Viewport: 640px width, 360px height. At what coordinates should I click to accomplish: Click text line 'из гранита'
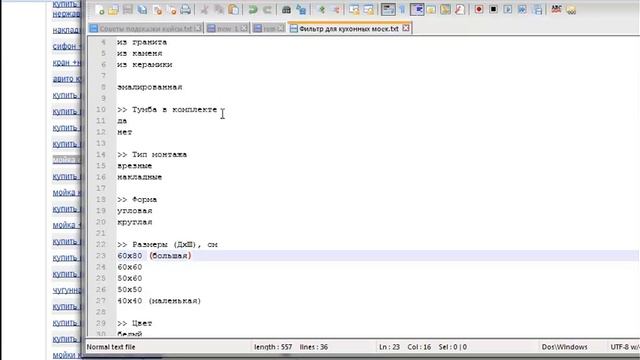click(142, 42)
